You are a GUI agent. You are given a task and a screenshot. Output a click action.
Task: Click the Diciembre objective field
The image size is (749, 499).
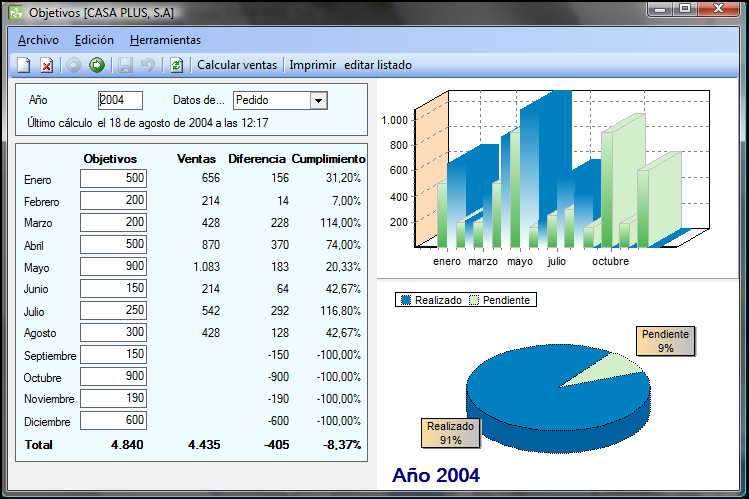point(113,420)
